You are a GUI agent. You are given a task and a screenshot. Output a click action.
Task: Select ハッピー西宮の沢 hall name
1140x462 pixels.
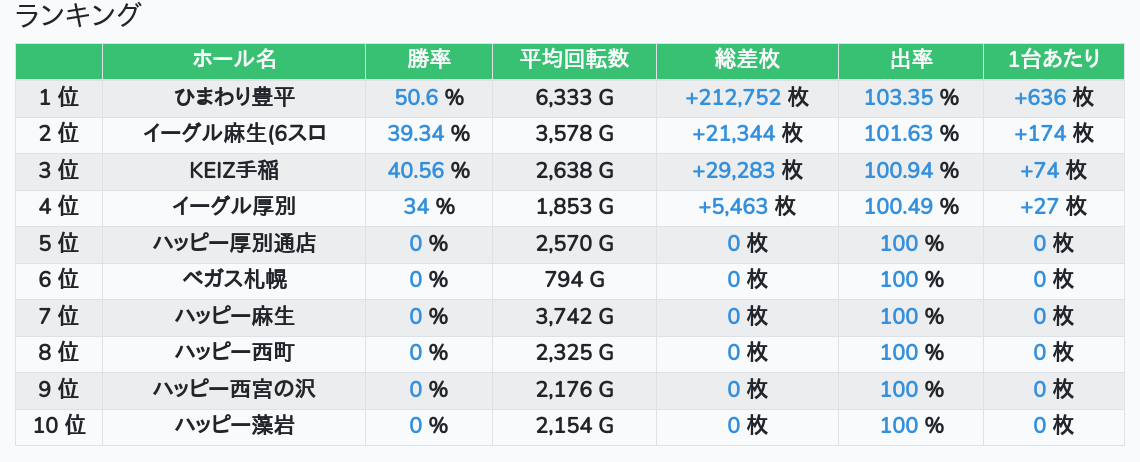(234, 390)
